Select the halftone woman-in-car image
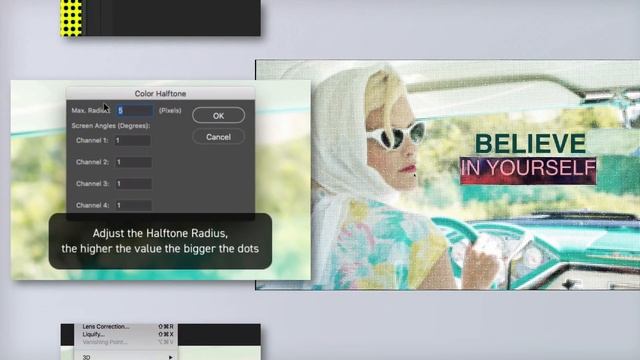The height and width of the screenshot is (360, 640). tap(447, 175)
